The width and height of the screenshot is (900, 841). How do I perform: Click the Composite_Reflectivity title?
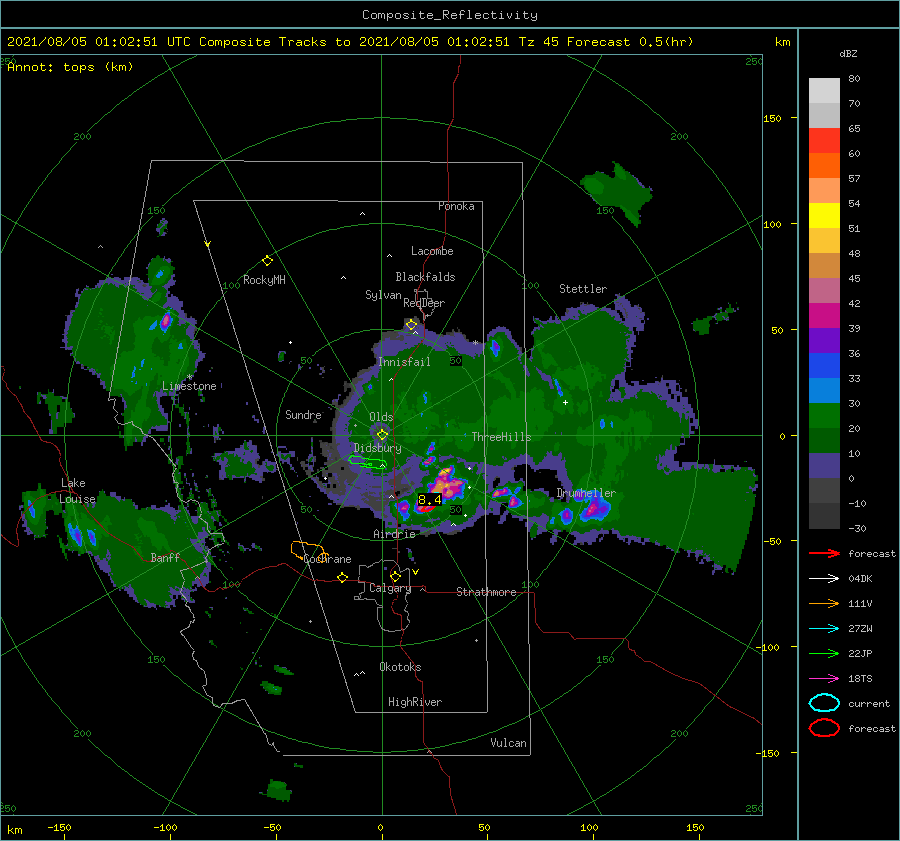[x=450, y=15]
